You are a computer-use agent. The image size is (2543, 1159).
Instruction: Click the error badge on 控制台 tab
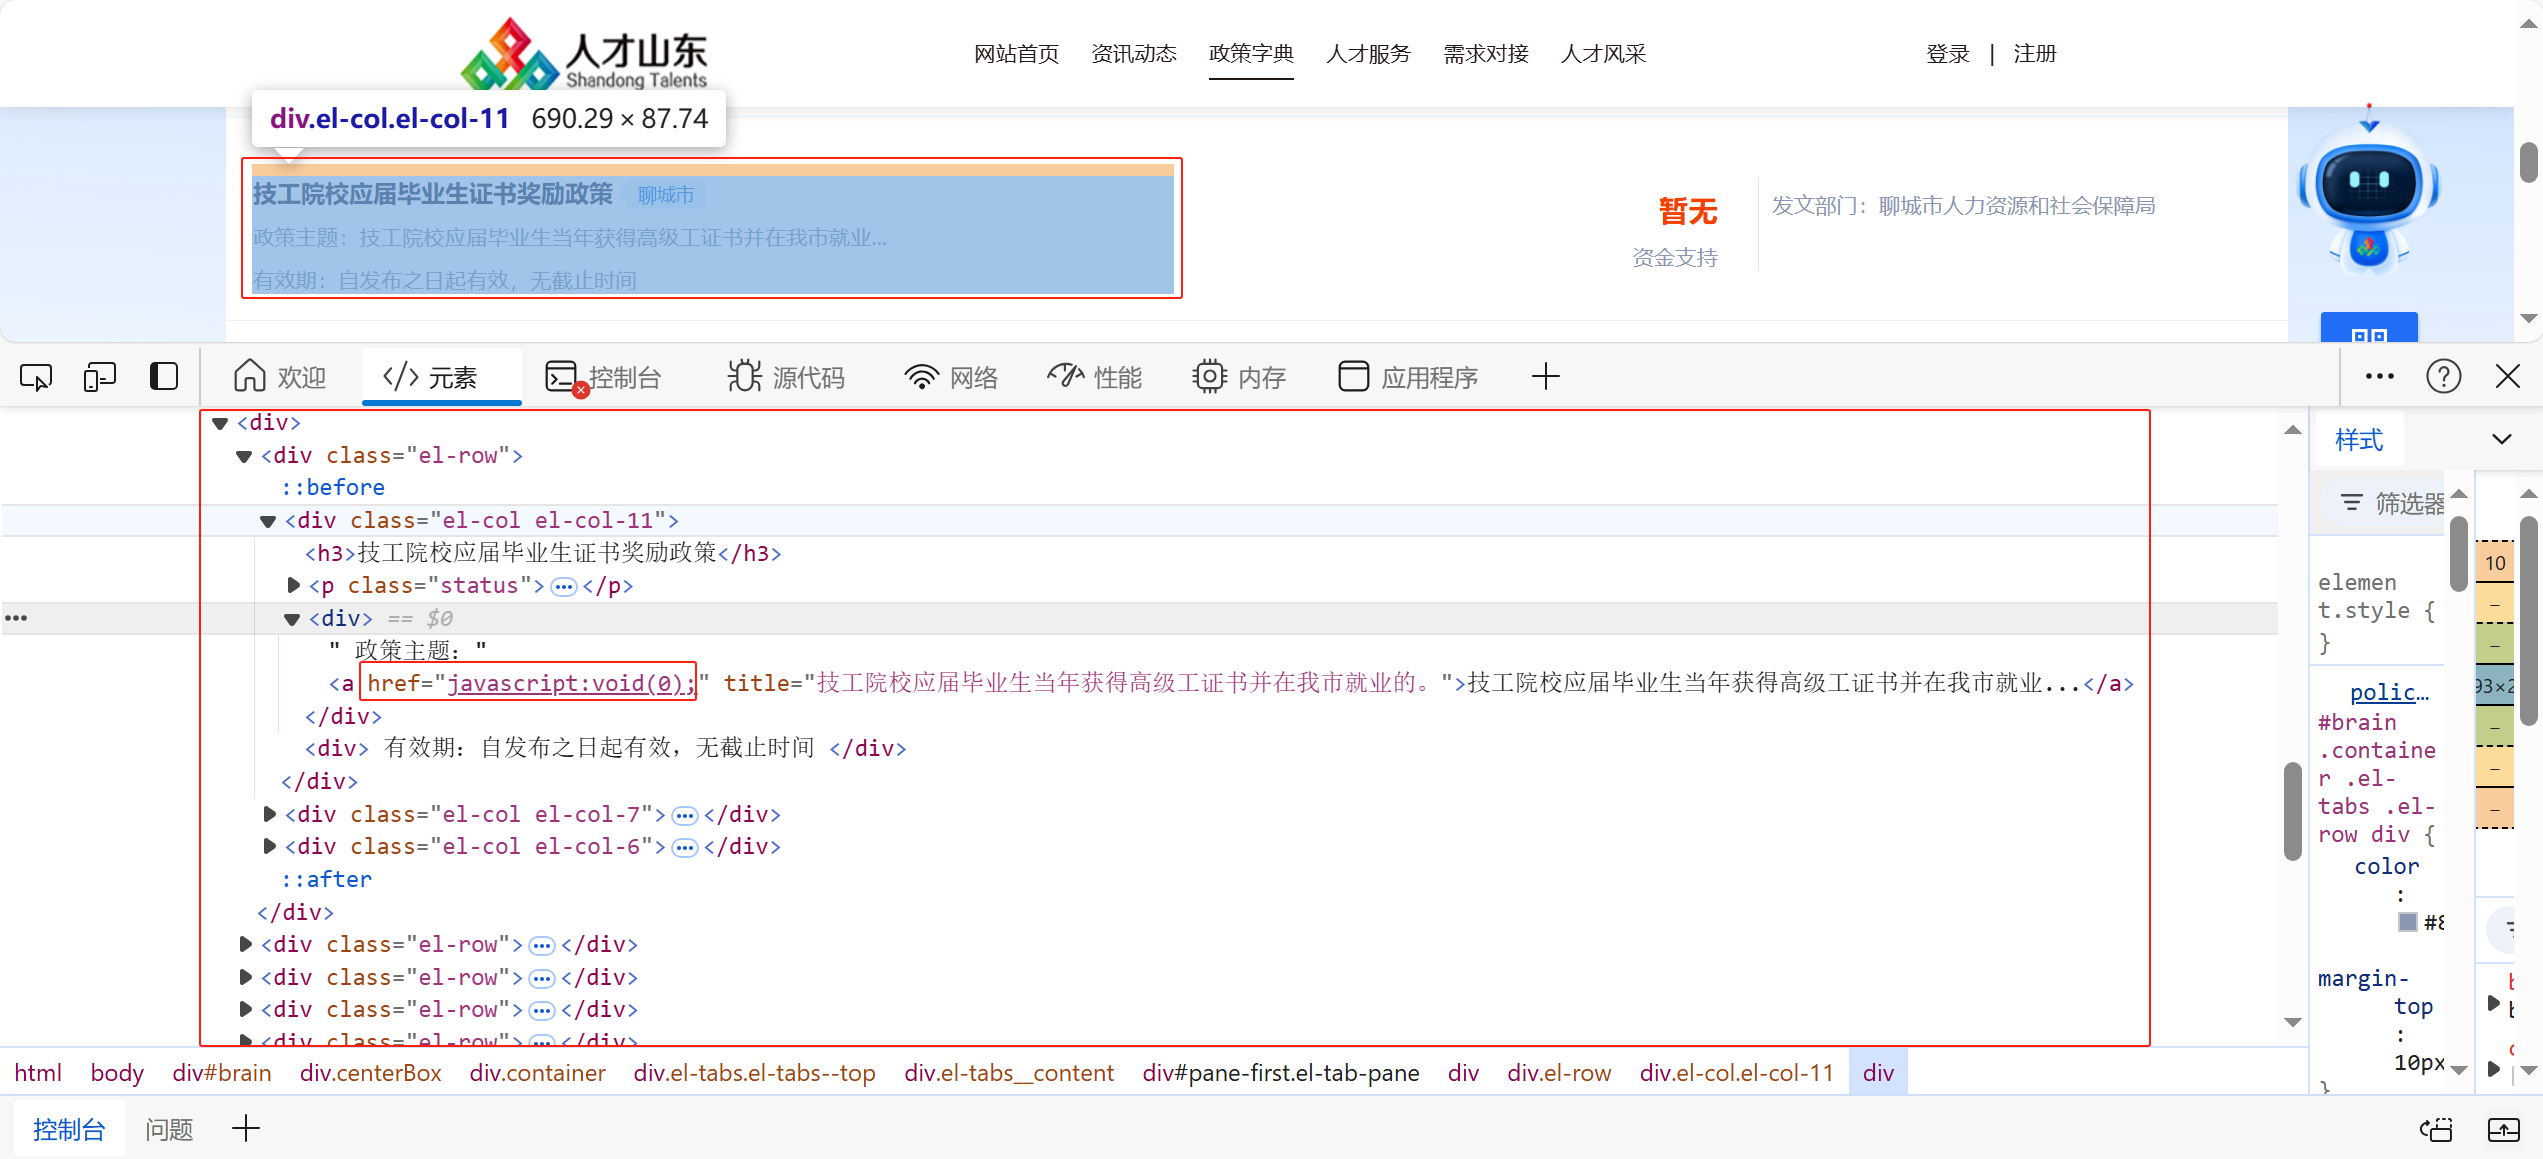(x=580, y=392)
